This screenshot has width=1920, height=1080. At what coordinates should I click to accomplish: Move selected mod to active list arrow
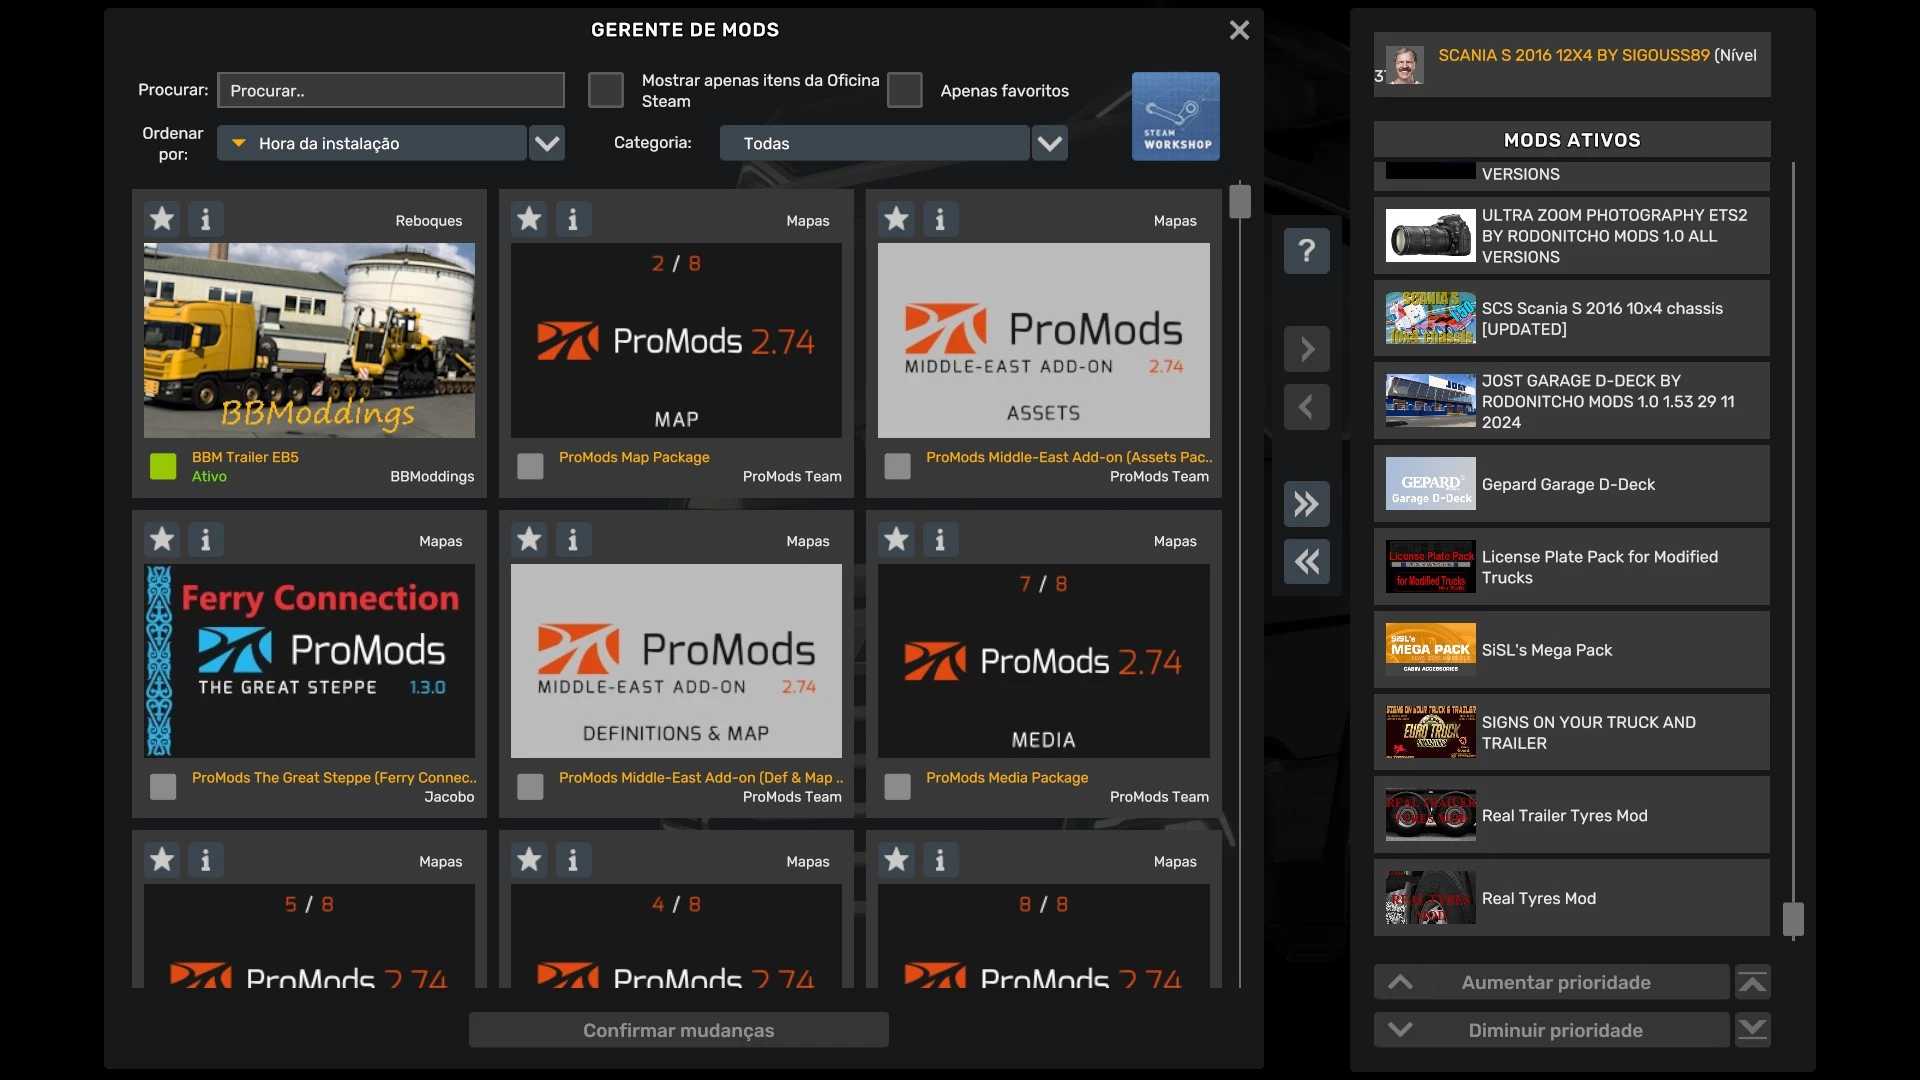(x=1306, y=350)
